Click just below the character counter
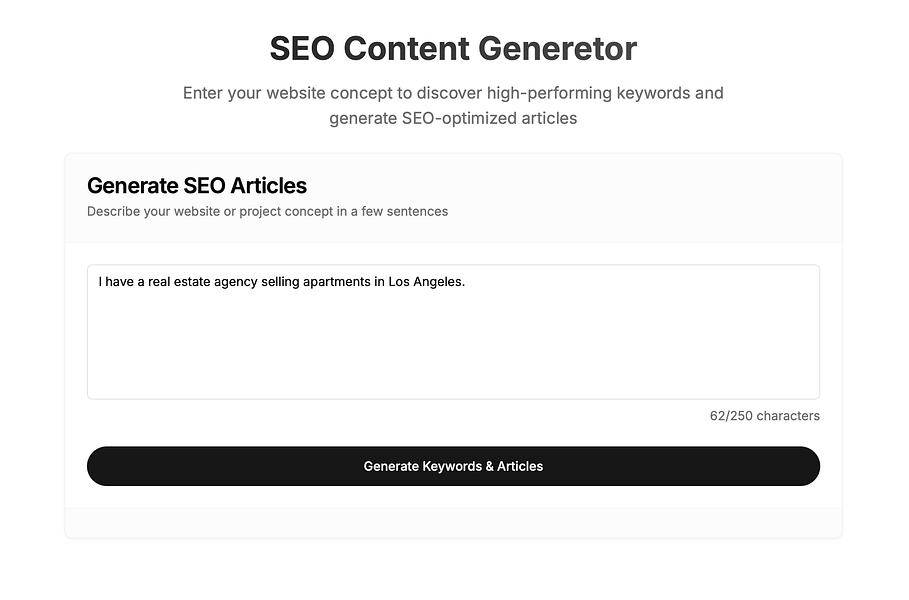909x600 pixels. pos(764,432)
